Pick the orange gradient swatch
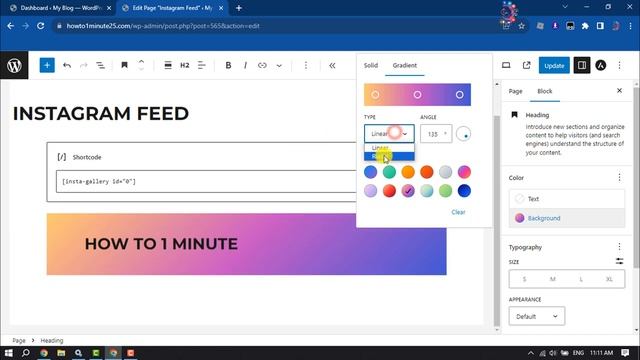640x360 pixels. [408, 172]
